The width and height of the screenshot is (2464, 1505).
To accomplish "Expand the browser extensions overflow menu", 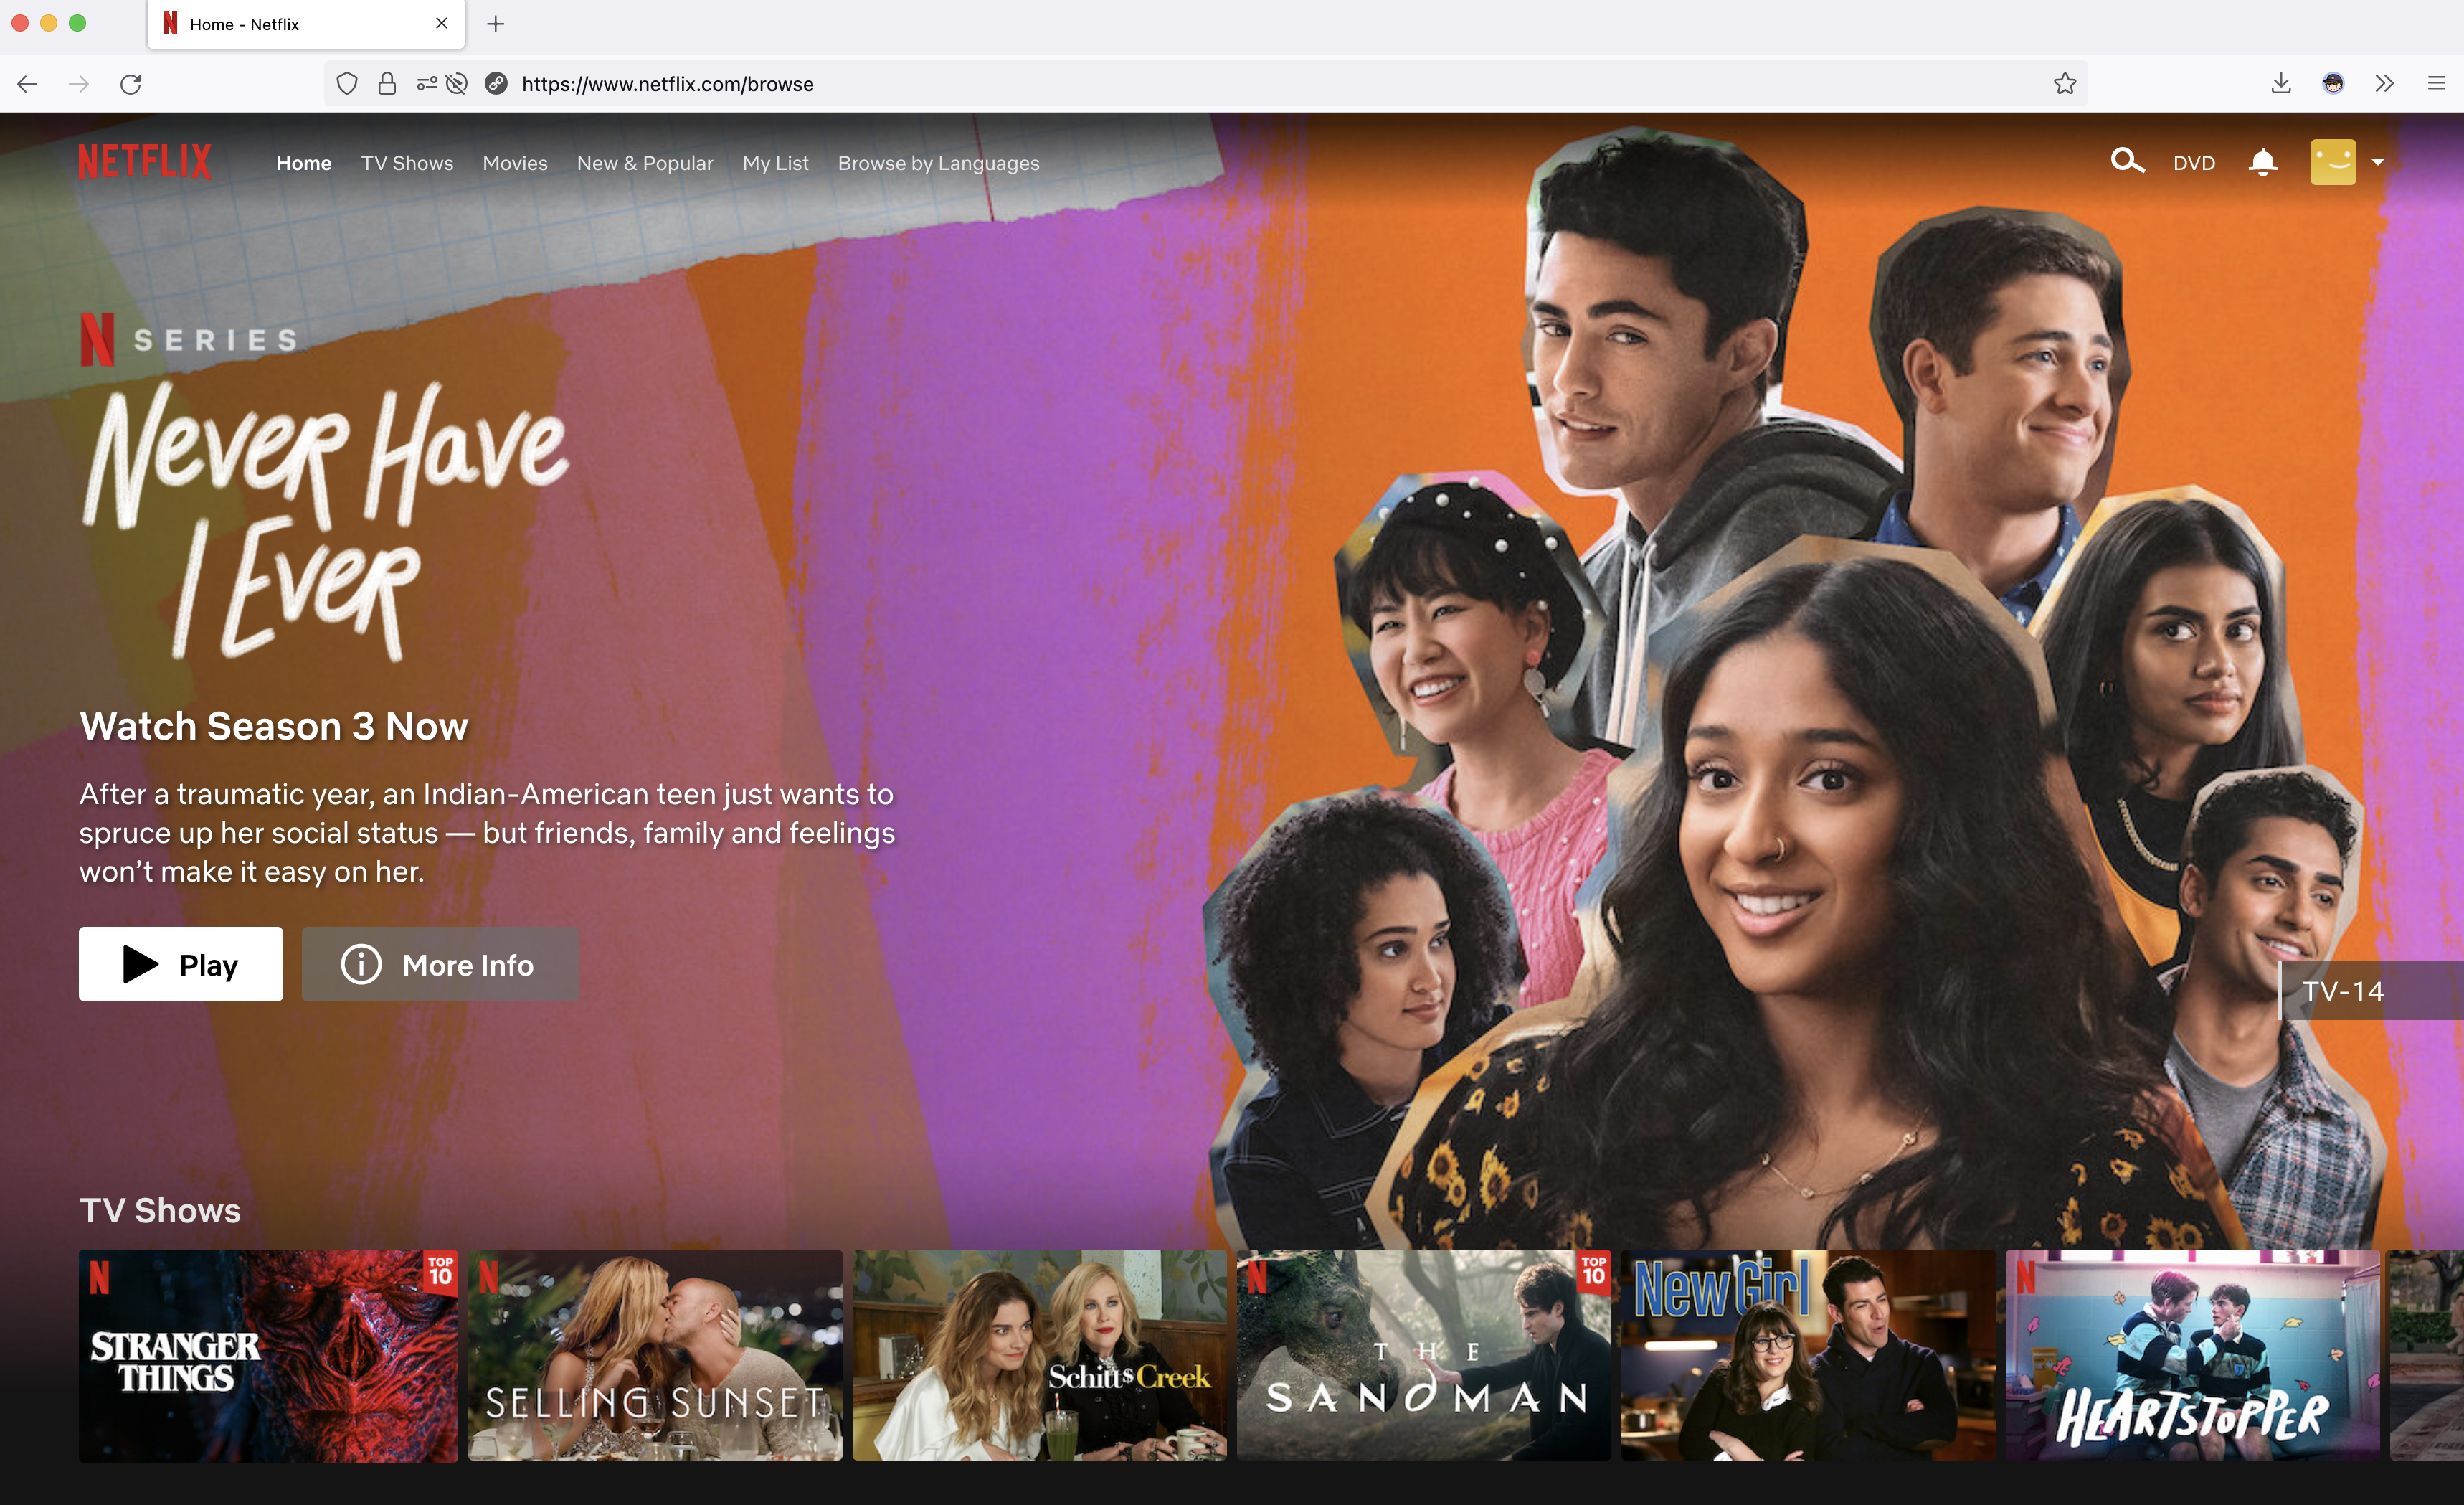I will 2385,82.
